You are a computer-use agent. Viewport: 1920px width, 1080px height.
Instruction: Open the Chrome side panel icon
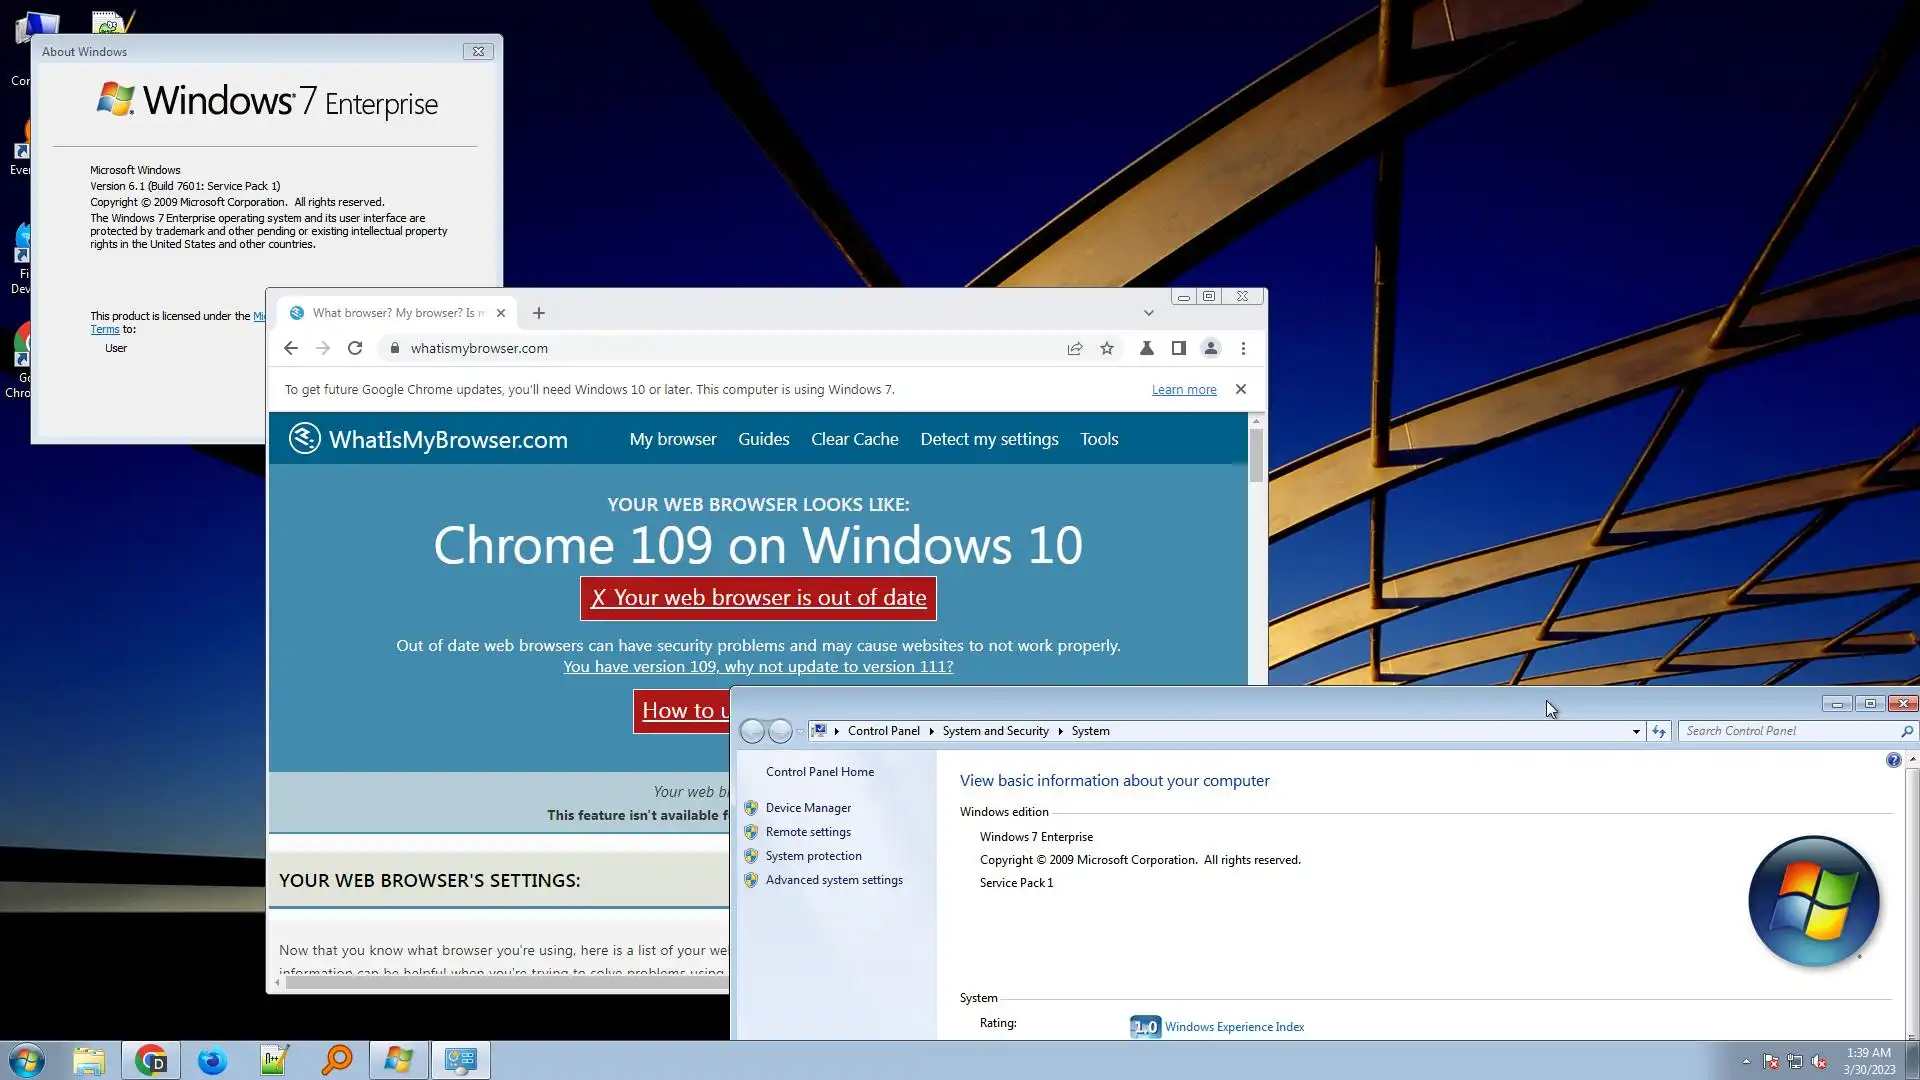coord(1178,348)
